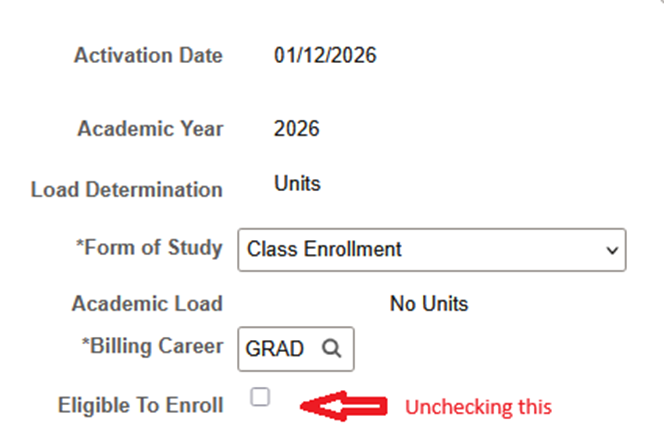This screenshot has width=664, height=428.
Task: Click the Load Determination label
Action: tap(127, 189)
